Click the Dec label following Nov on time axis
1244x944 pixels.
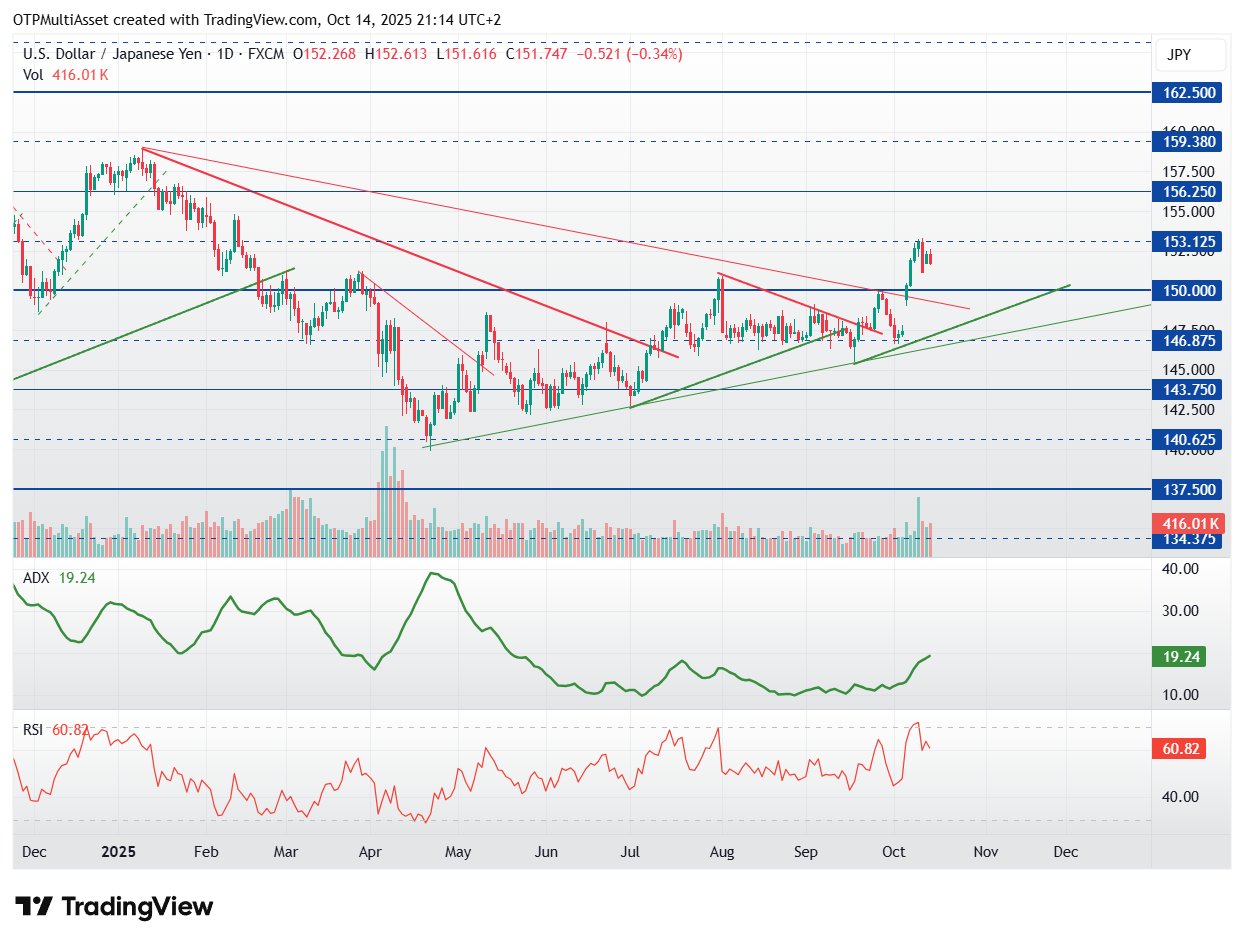[x=1066, y=852]
